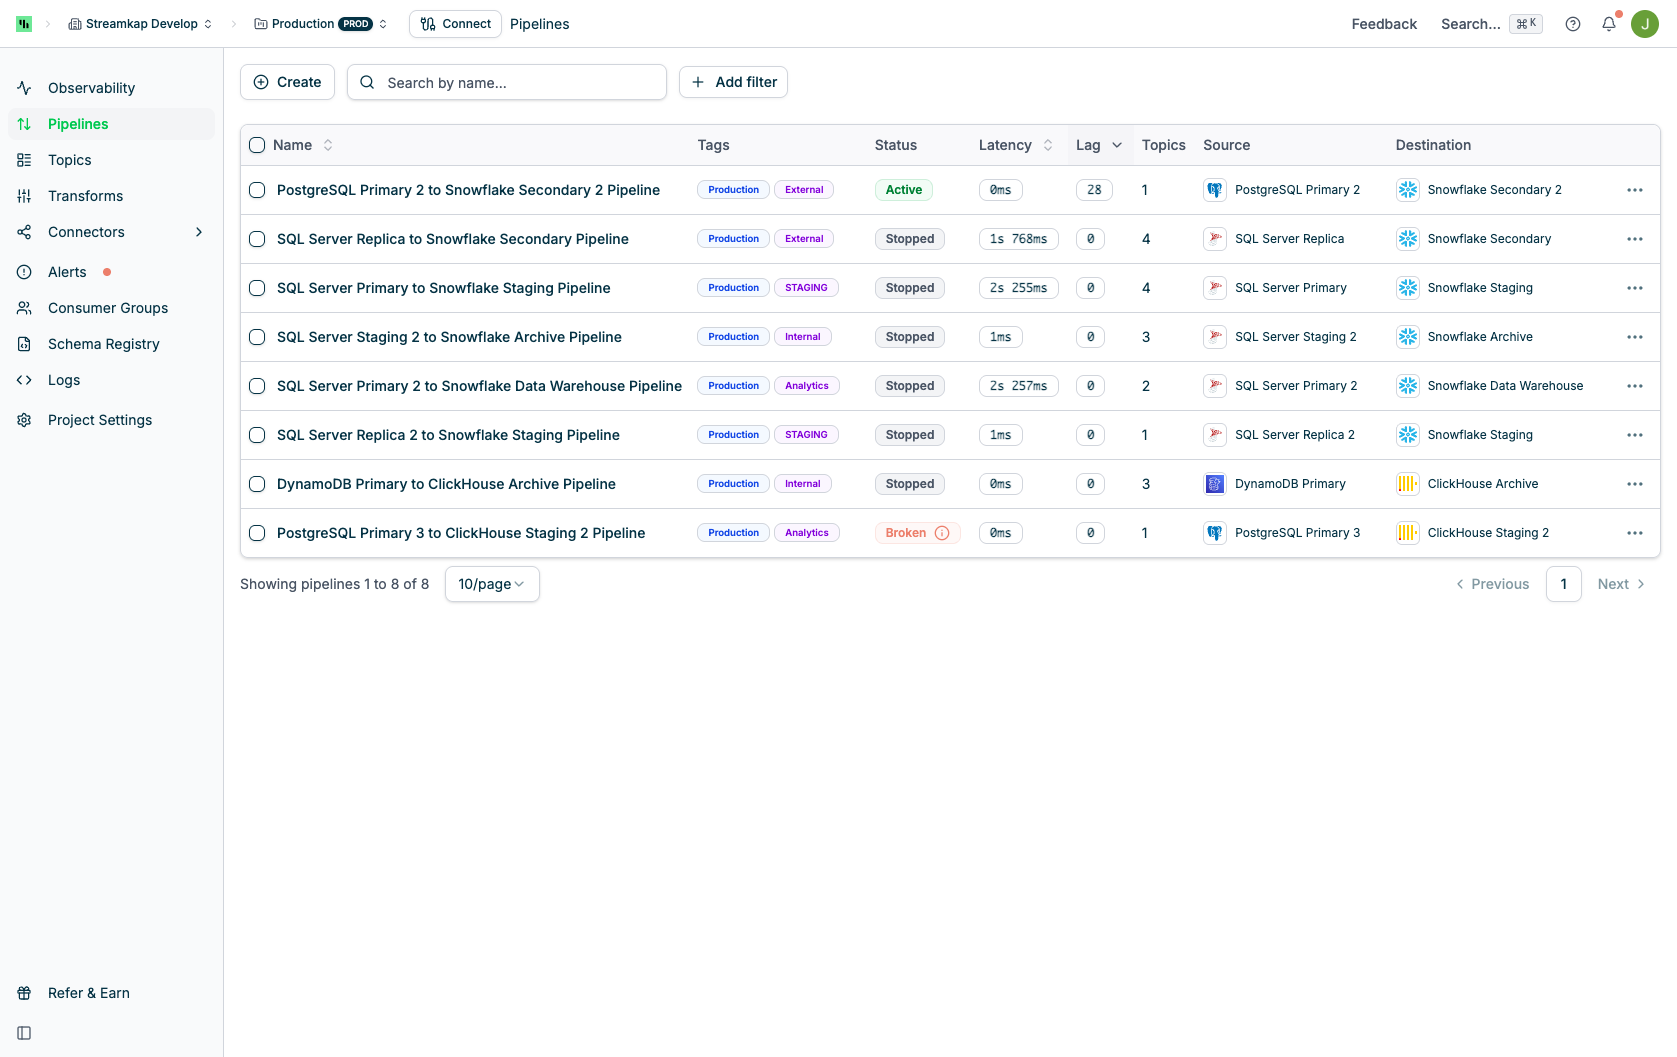Click Feedback link
1677x1057 pixels.
click(1384, 24)
